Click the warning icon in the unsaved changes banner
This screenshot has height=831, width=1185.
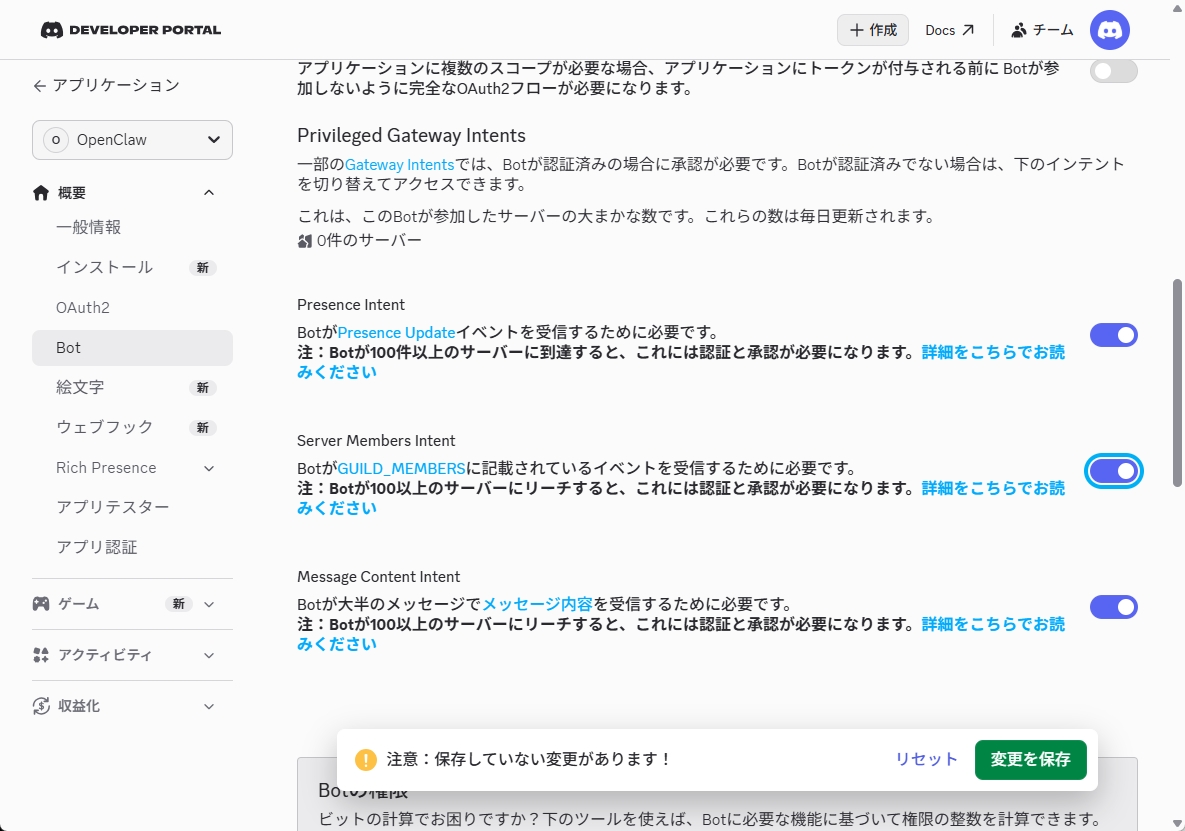[365, 759]
